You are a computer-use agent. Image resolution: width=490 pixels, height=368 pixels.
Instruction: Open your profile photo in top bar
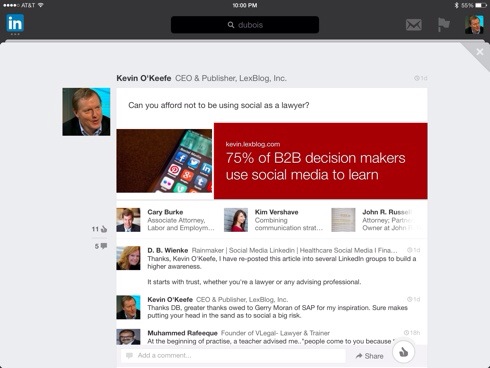tap(474, 24)
